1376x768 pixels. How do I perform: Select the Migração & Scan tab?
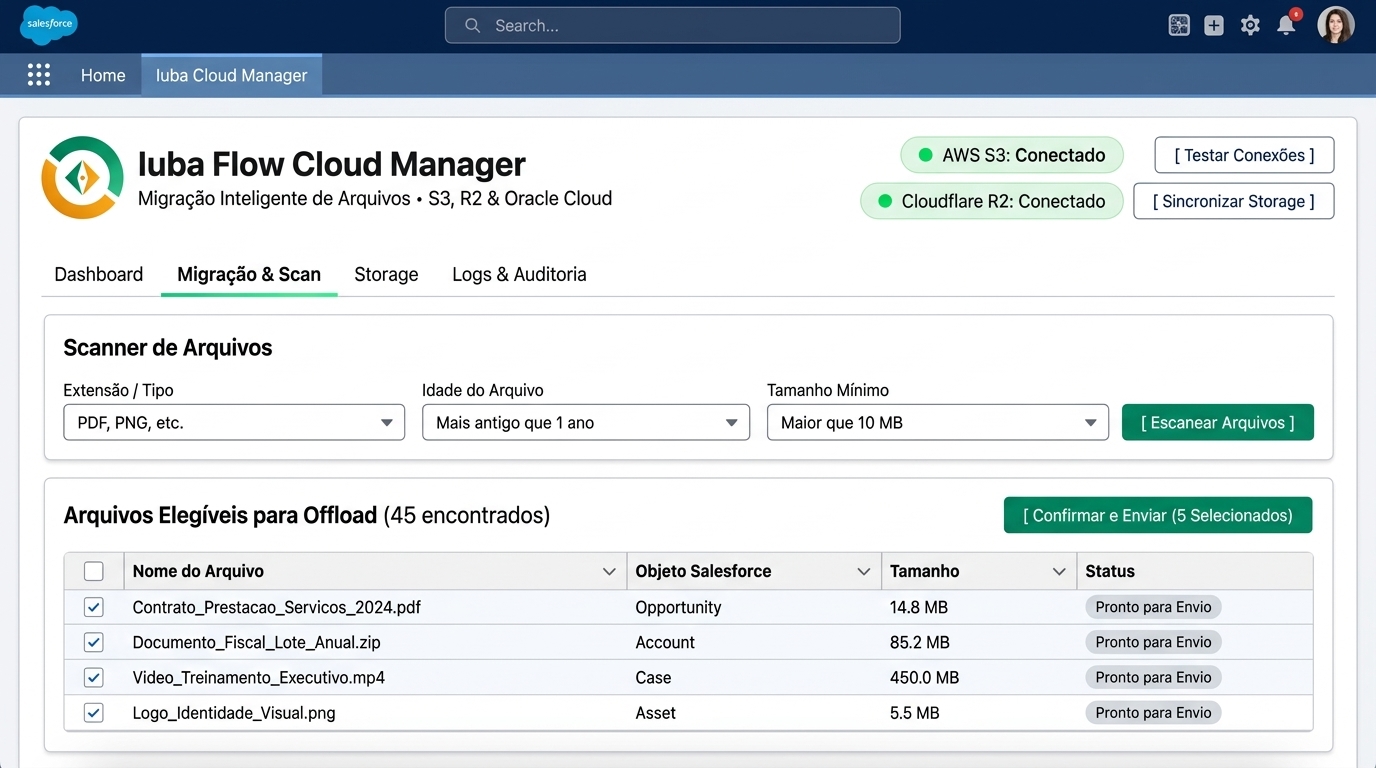249,274
